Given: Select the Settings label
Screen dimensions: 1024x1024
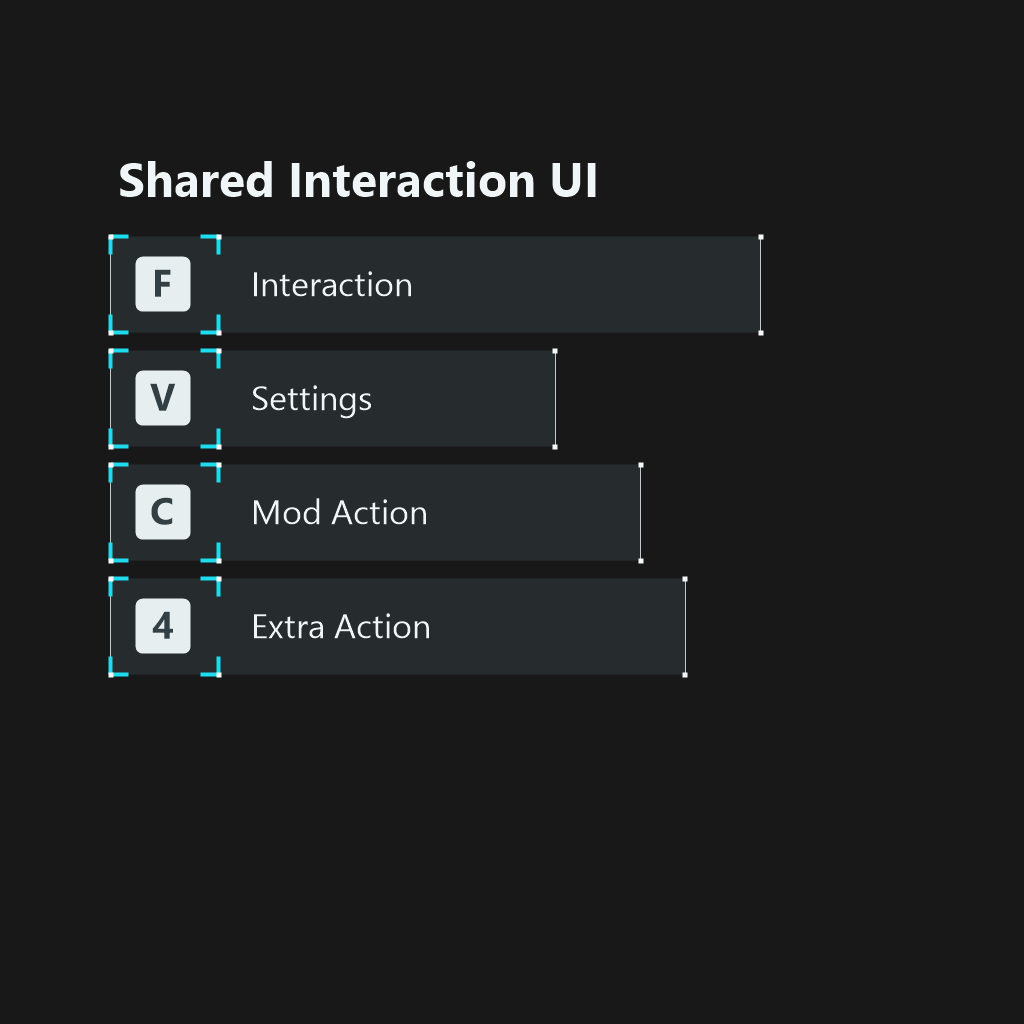Looking at the screenshot, I should click(312, 400).
